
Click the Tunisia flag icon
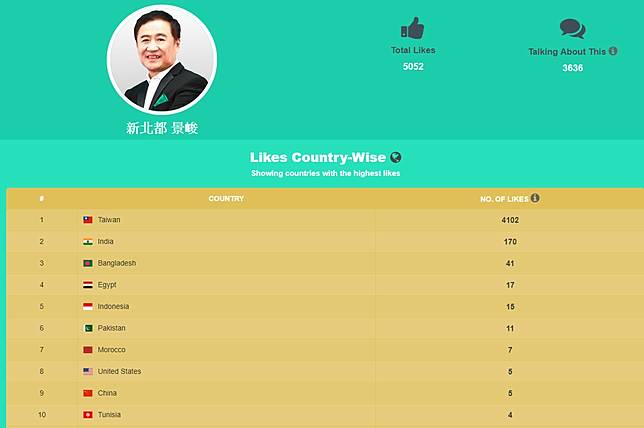(88, 415)
